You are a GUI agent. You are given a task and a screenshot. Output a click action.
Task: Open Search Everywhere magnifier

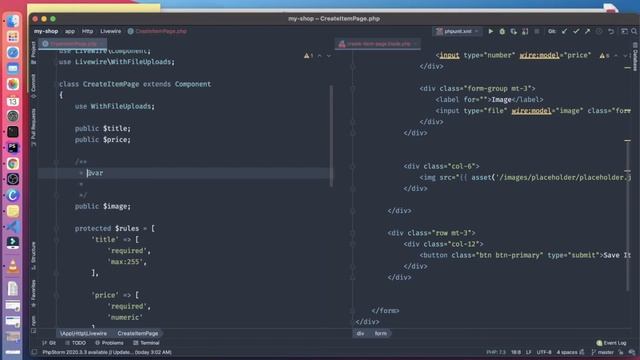tap(634, 31)
